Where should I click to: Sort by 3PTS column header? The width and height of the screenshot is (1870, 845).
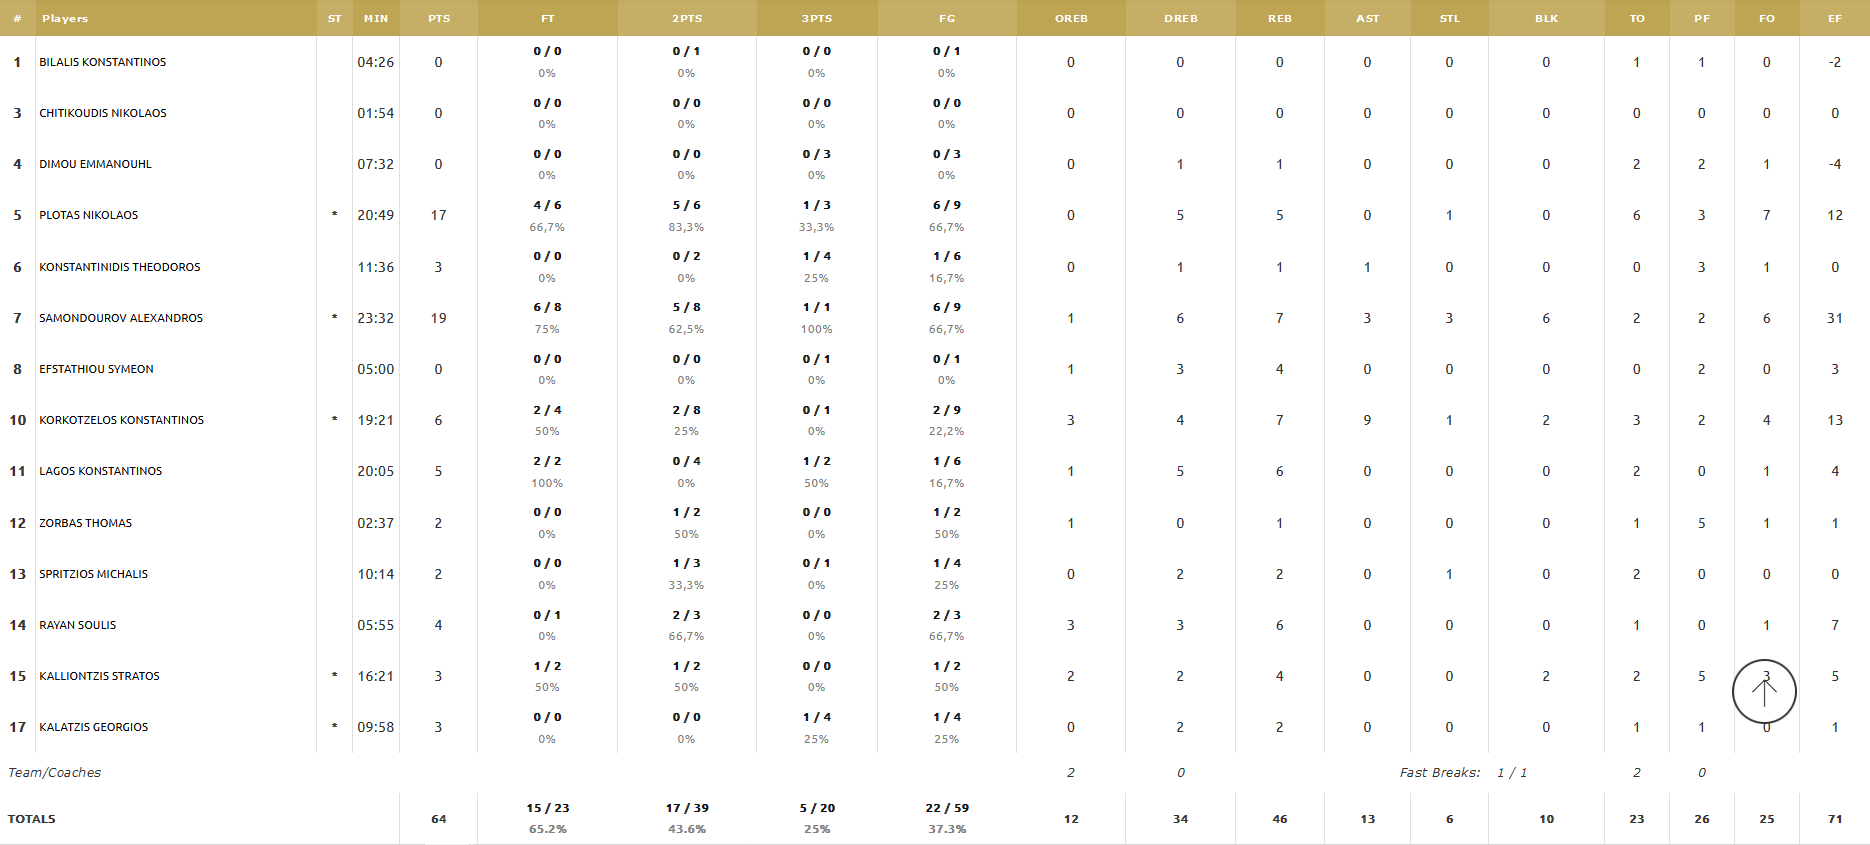click(x=817, y=18)
